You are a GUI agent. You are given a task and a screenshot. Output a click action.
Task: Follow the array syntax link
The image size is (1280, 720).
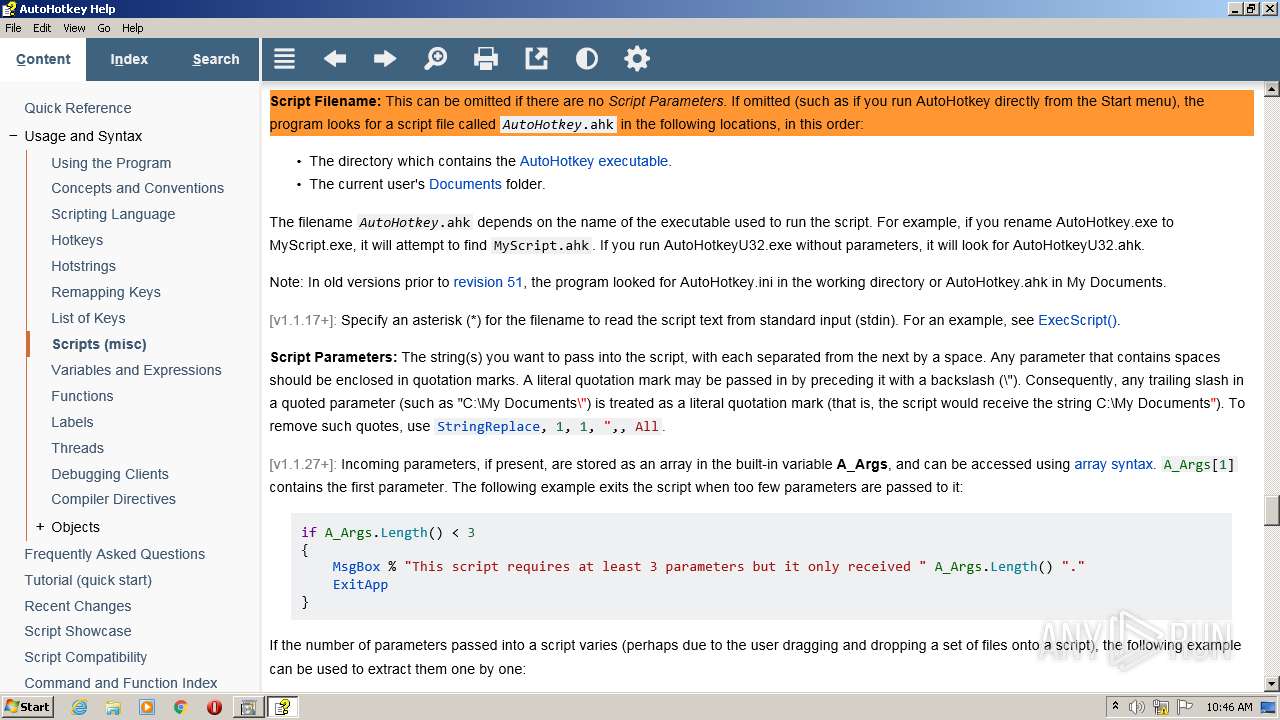tap(1113, 464)
